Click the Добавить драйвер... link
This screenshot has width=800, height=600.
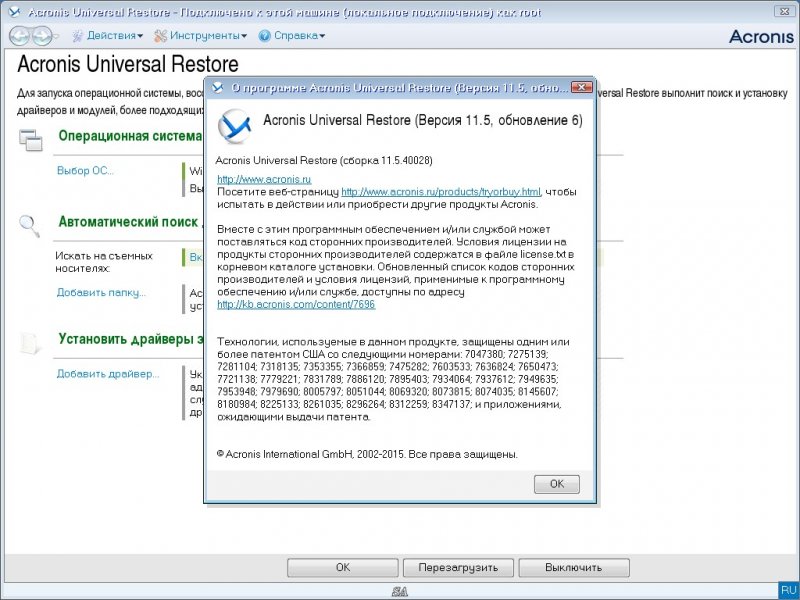pyautogui.click(x=108, y=374)
